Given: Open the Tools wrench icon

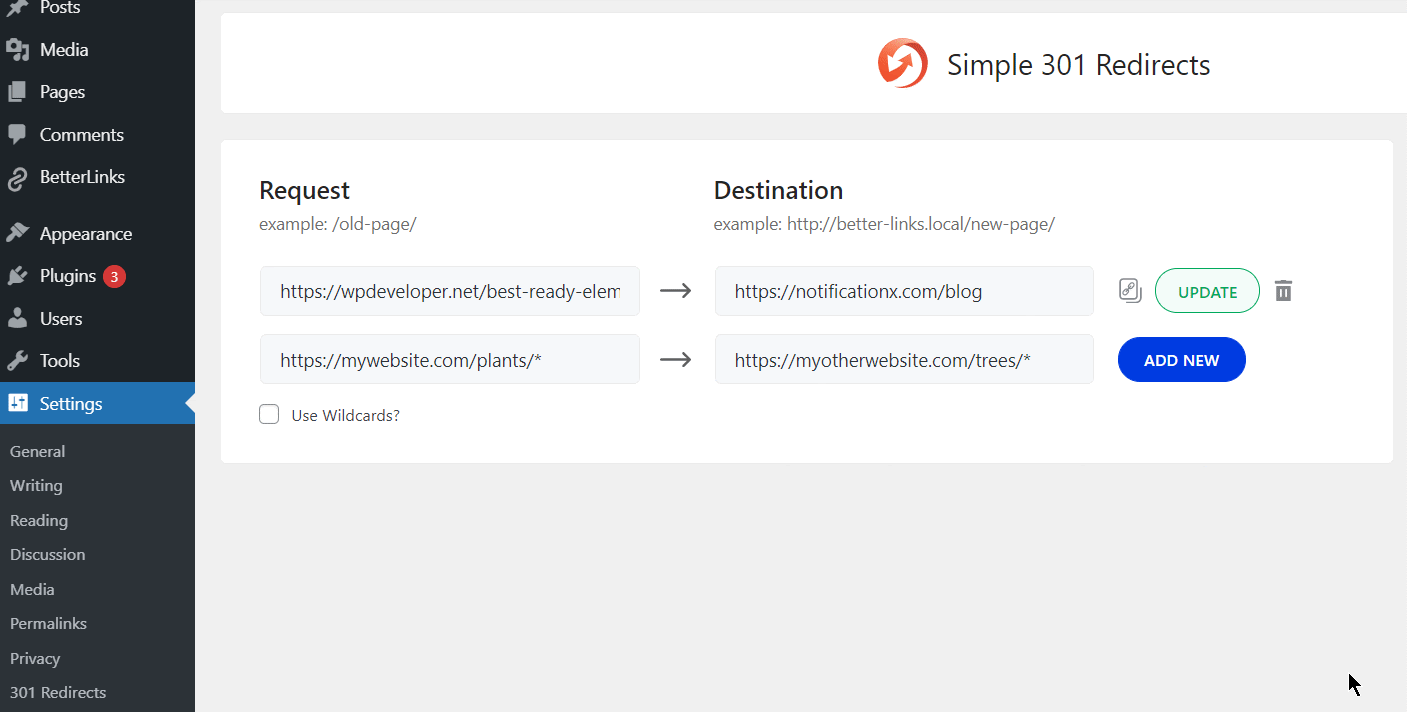Looking at the screenshot, I should pos(20,360).
